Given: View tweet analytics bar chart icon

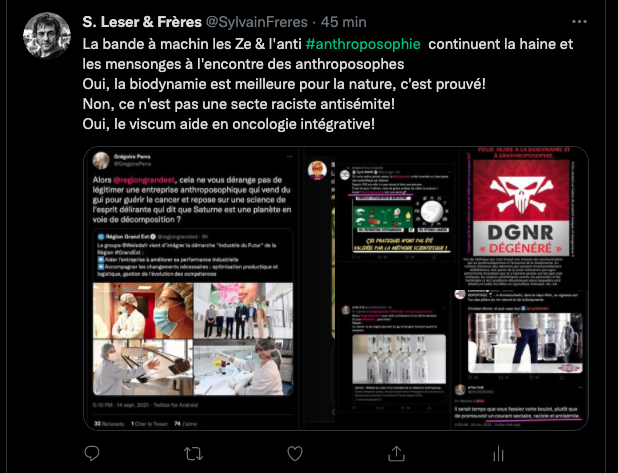Looking at the screenshot, I should tap(498, 454).
